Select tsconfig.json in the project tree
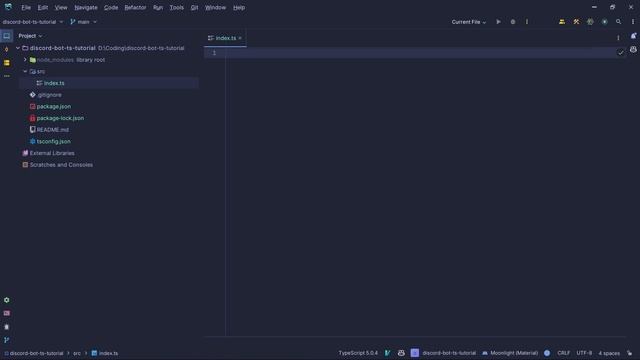This screenshot has width=640, height=360. 53,141
